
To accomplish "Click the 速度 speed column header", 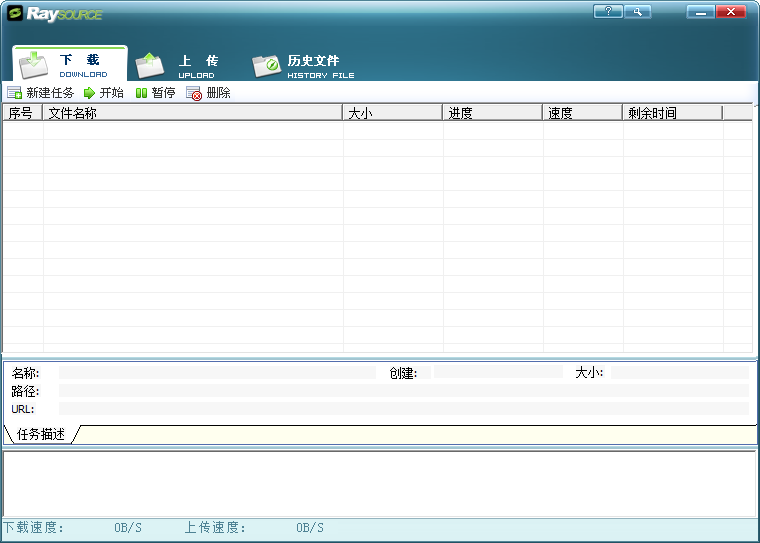I will point(582,113).
